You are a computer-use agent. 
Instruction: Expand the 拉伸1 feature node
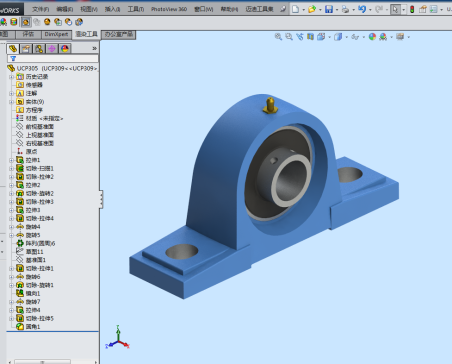pyautogui.click(x=11, y=160)
